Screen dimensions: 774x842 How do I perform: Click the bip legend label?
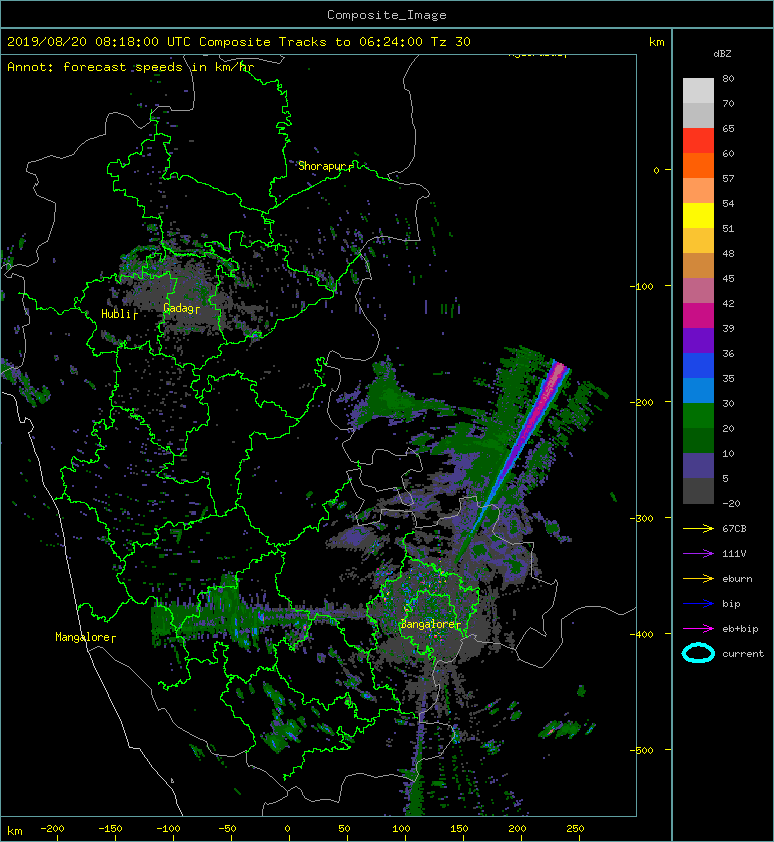731,604
